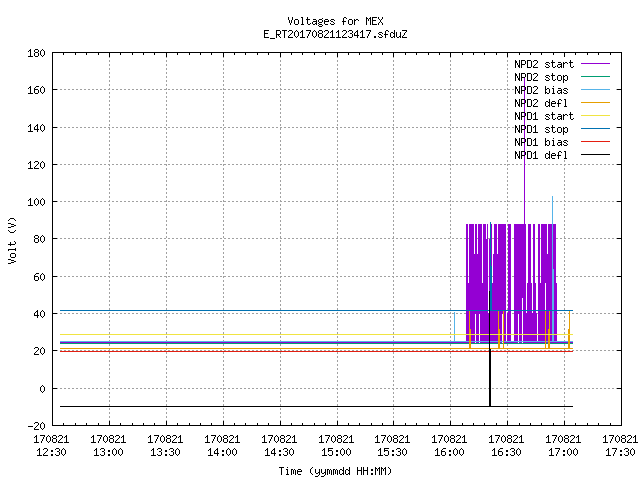Click the y-axis tick value -20
Viewport: 640px width, 480px height.
(x=36, y=426)
